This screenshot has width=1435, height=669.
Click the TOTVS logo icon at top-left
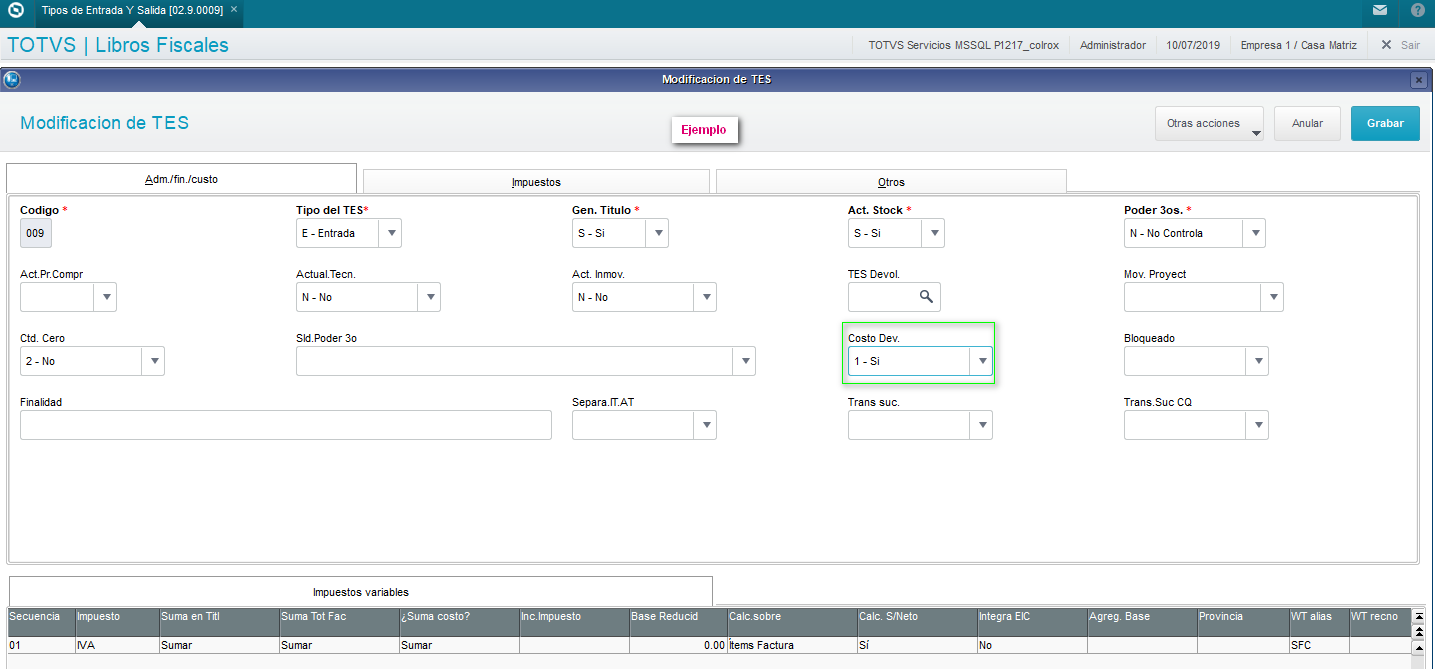tap(15, 10)
